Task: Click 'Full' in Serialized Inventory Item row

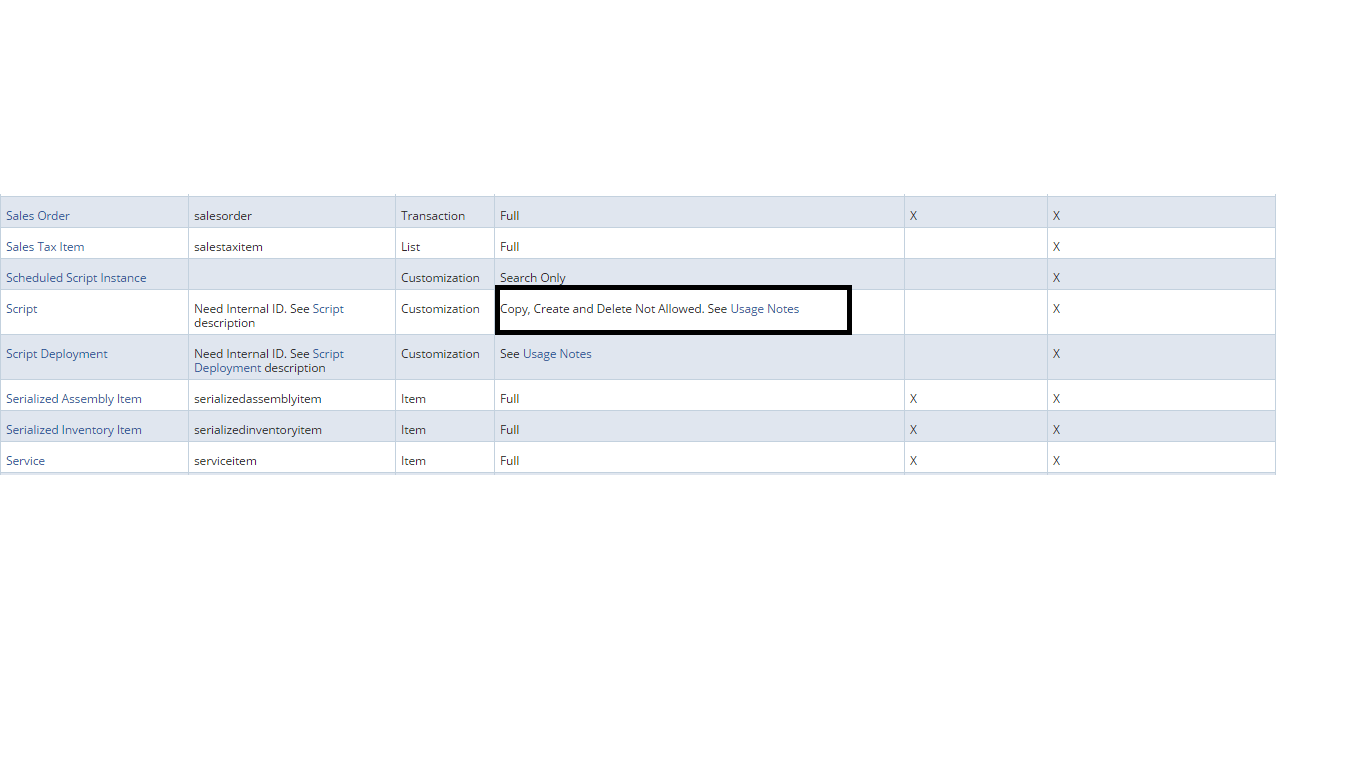Action: pos(510,430)
